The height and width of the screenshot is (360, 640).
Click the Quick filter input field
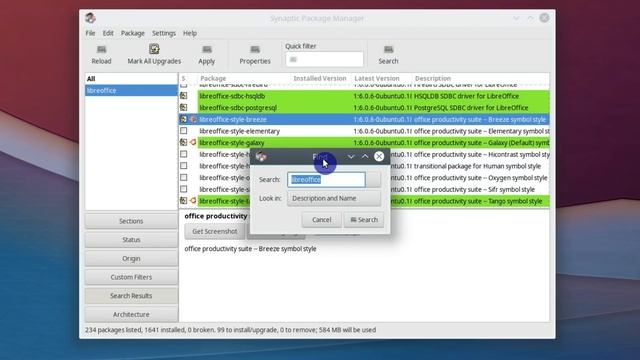(324, 60)
